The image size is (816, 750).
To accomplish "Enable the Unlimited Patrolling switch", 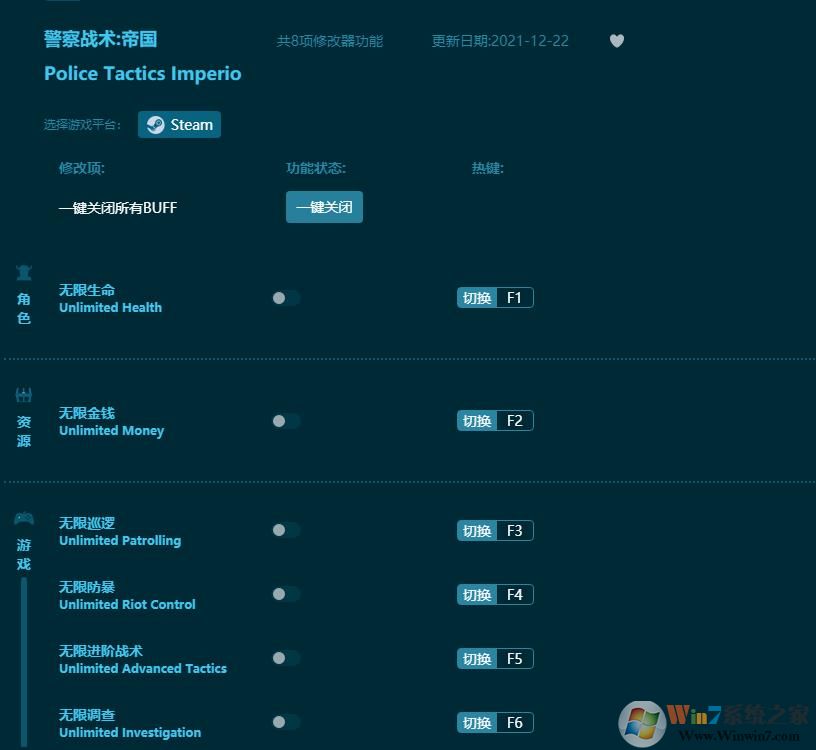I will click(286, 530).
